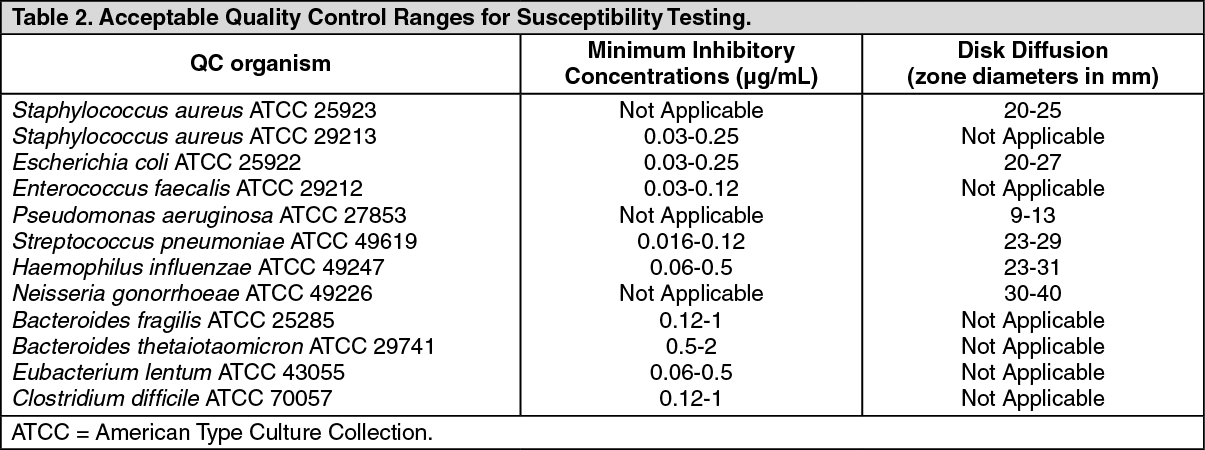Image resolution: width=1205 pixels, height=450 pixels.
Task: Click the Disk Diffusion column header
Action: point(1032,63)
